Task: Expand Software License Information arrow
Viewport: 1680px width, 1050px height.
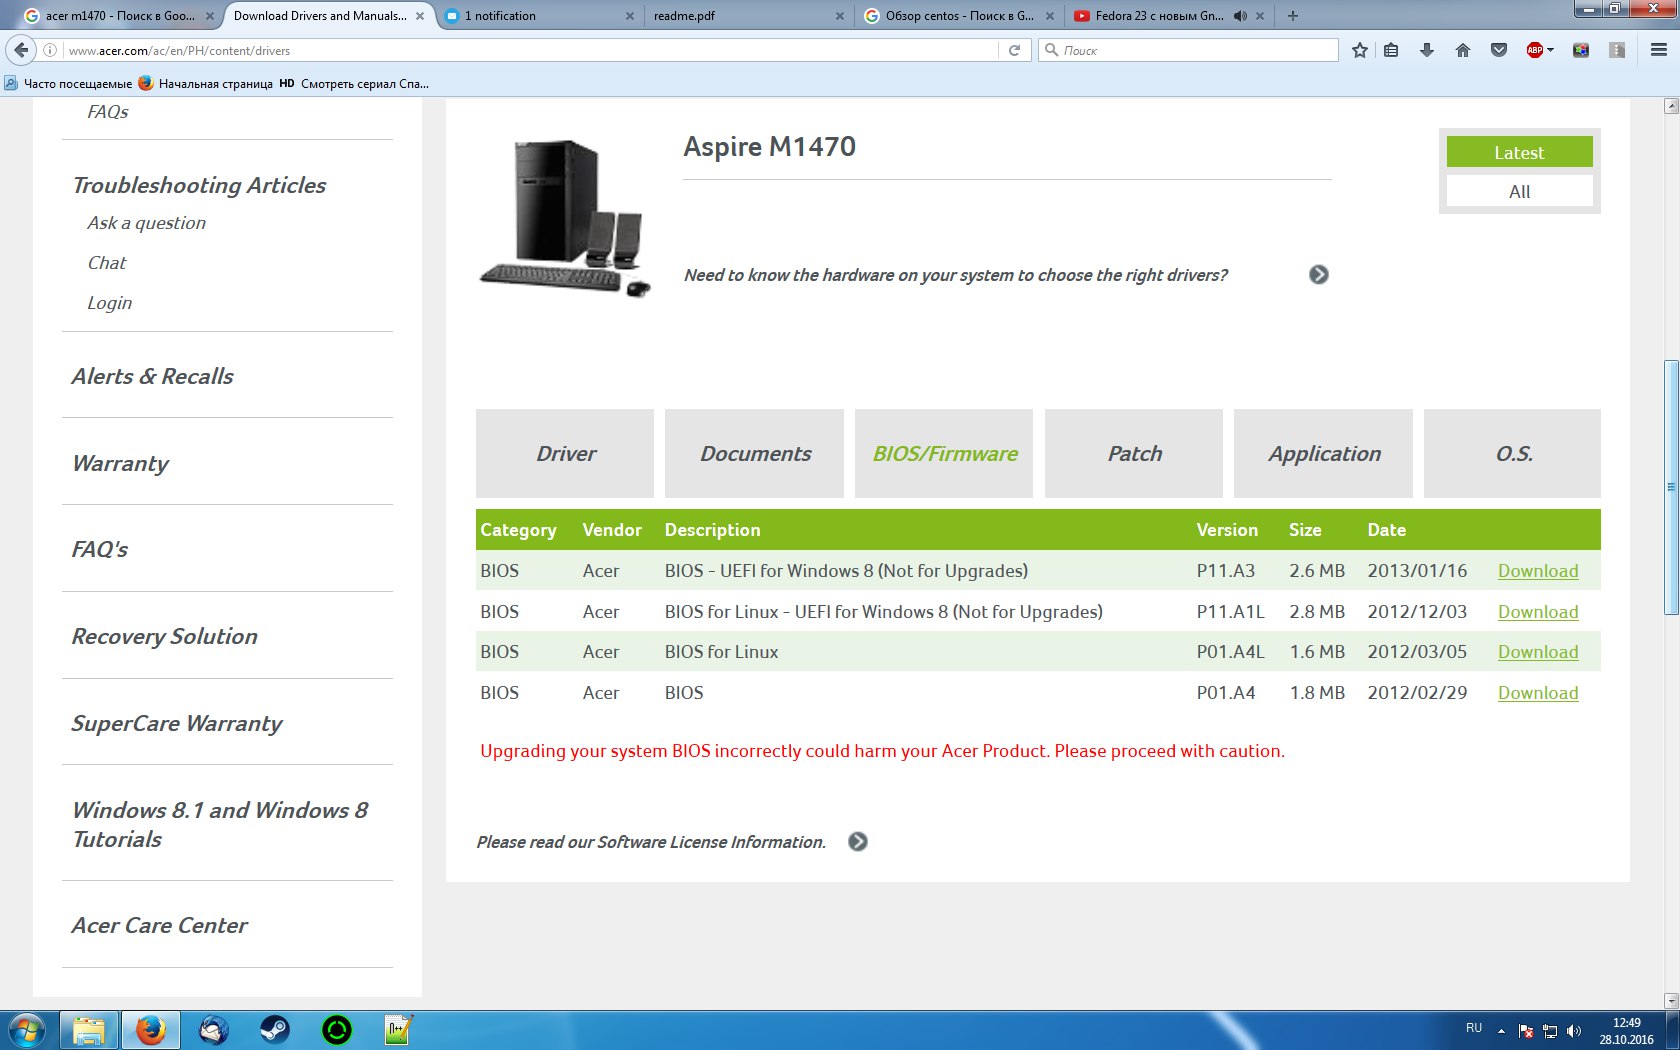Action: 858,842
